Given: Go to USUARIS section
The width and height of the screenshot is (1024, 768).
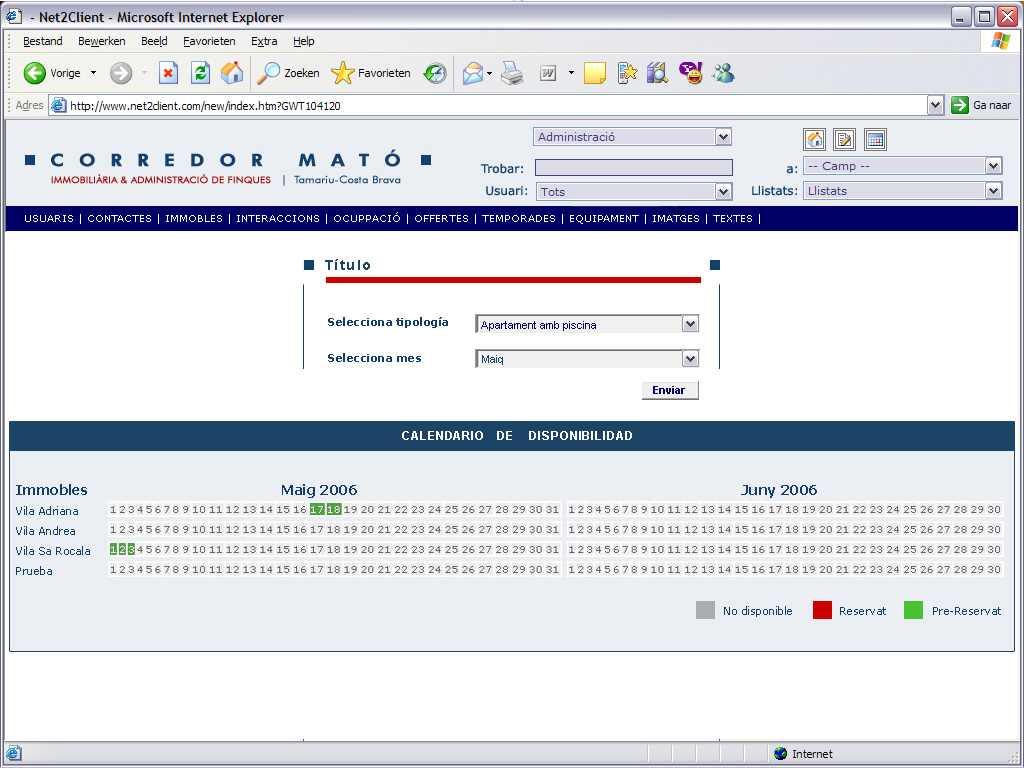Looking at the screenshot, I should (49, 219).
